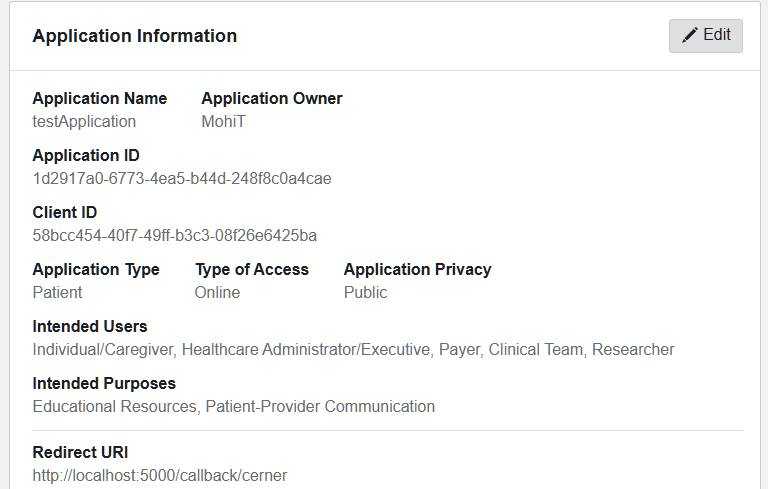Screen dimensions: 768x489
Task: Click the Online type of access value
Action: 217,293
